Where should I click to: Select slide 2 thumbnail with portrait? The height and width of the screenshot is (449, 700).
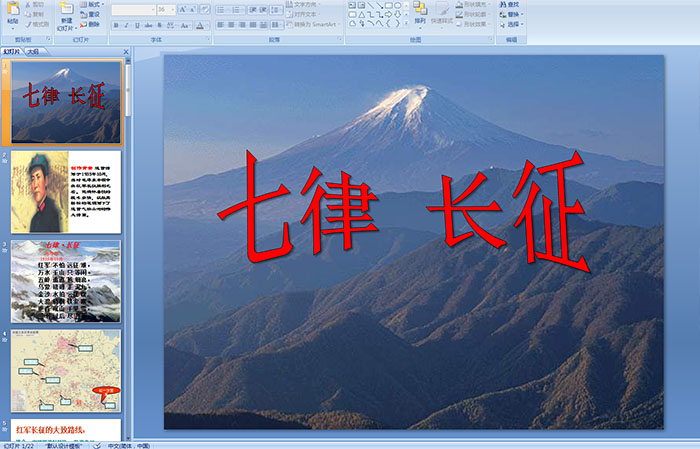(x=66, y=192)
